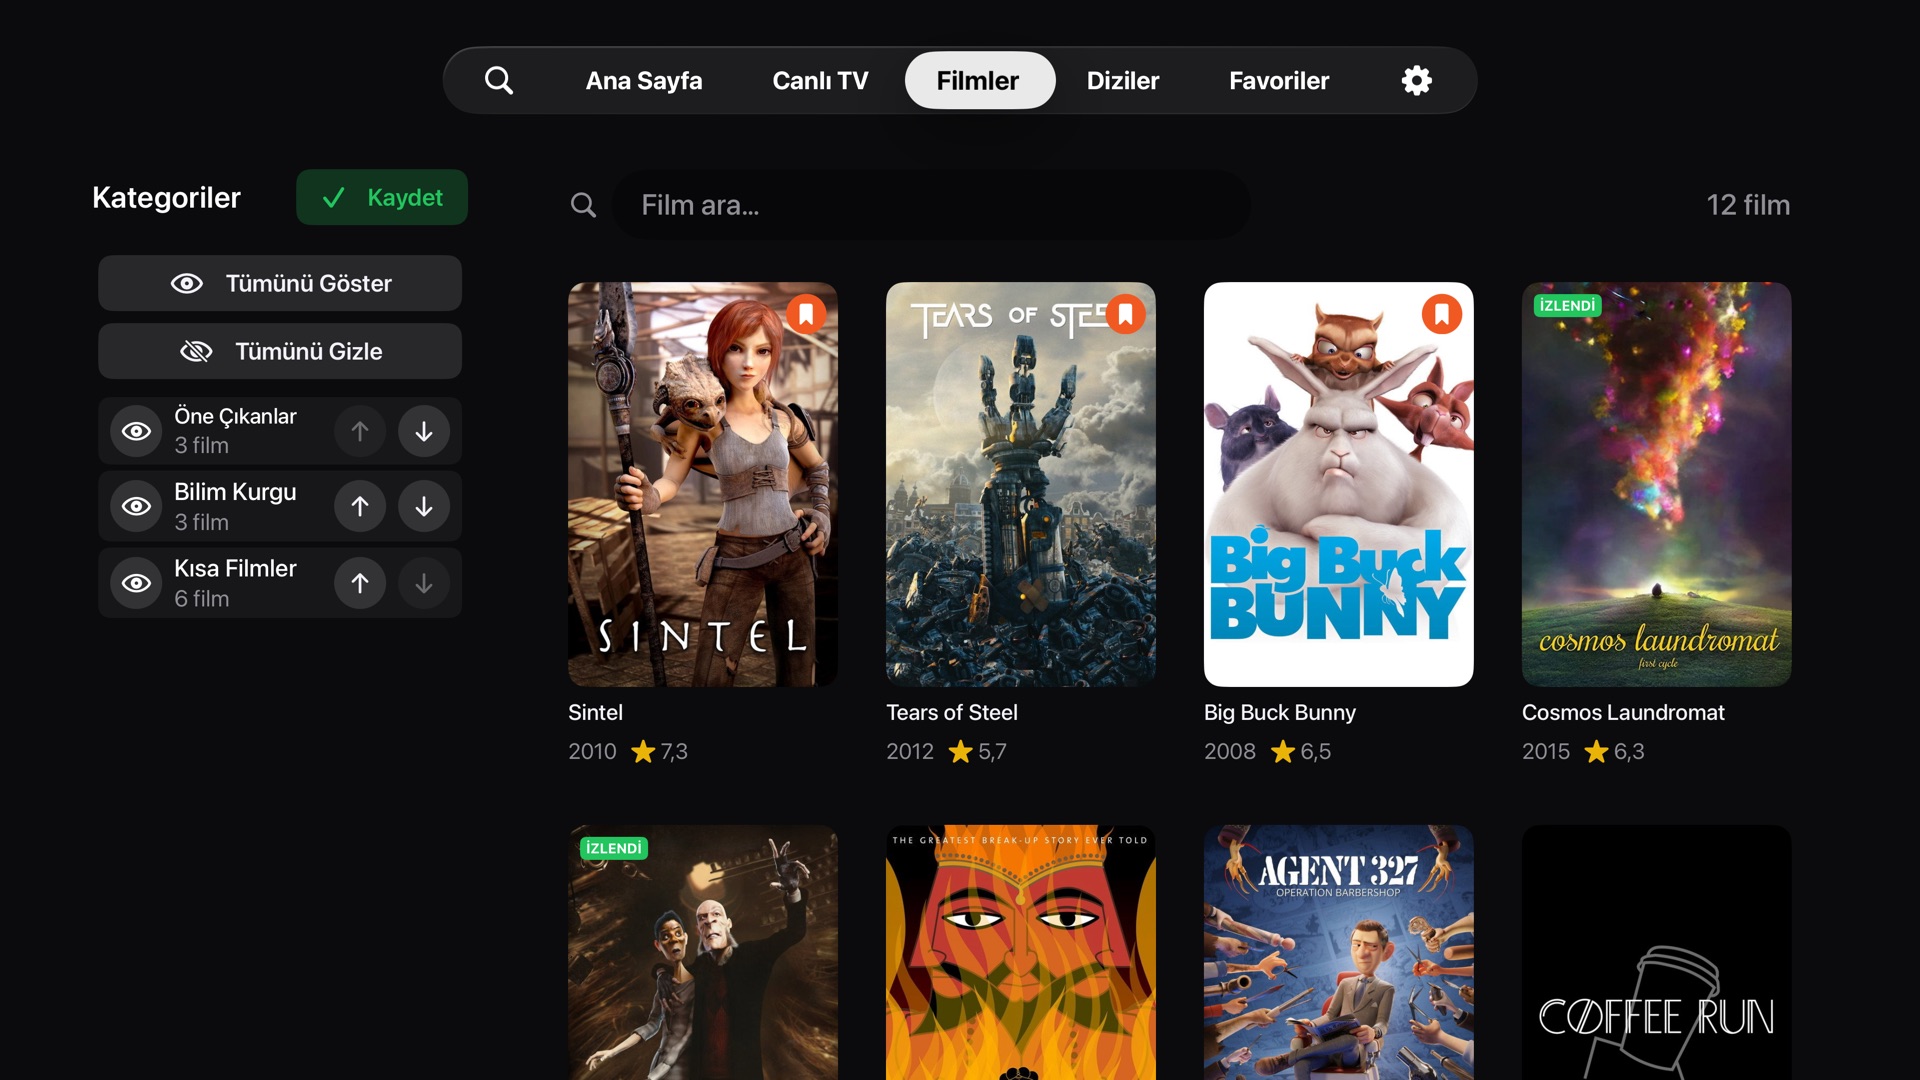Toggle visibility of Öne Çıkanlar category
This screenshot has height=1080, width=1920.
pyautogui.click(x=136, y=431)
